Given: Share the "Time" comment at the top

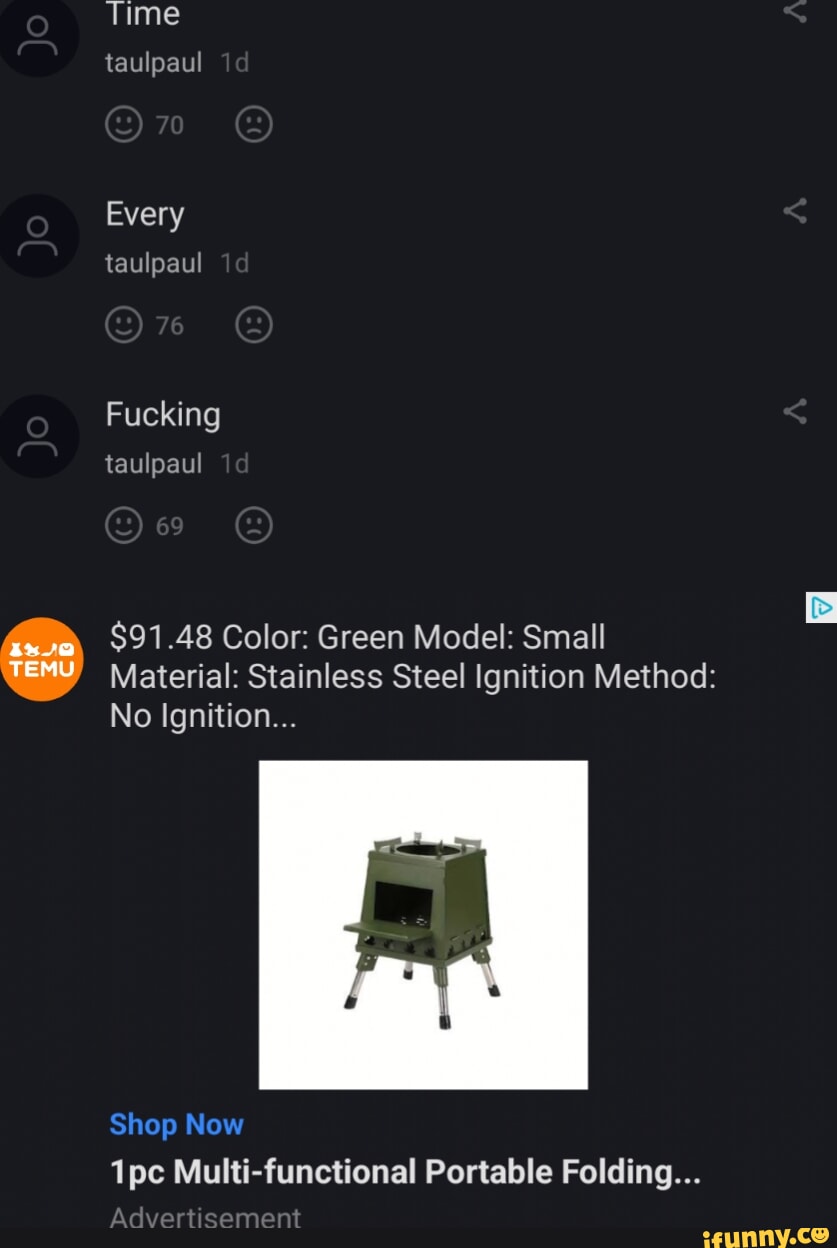Looking at the screenshot, I should [795, 12].
